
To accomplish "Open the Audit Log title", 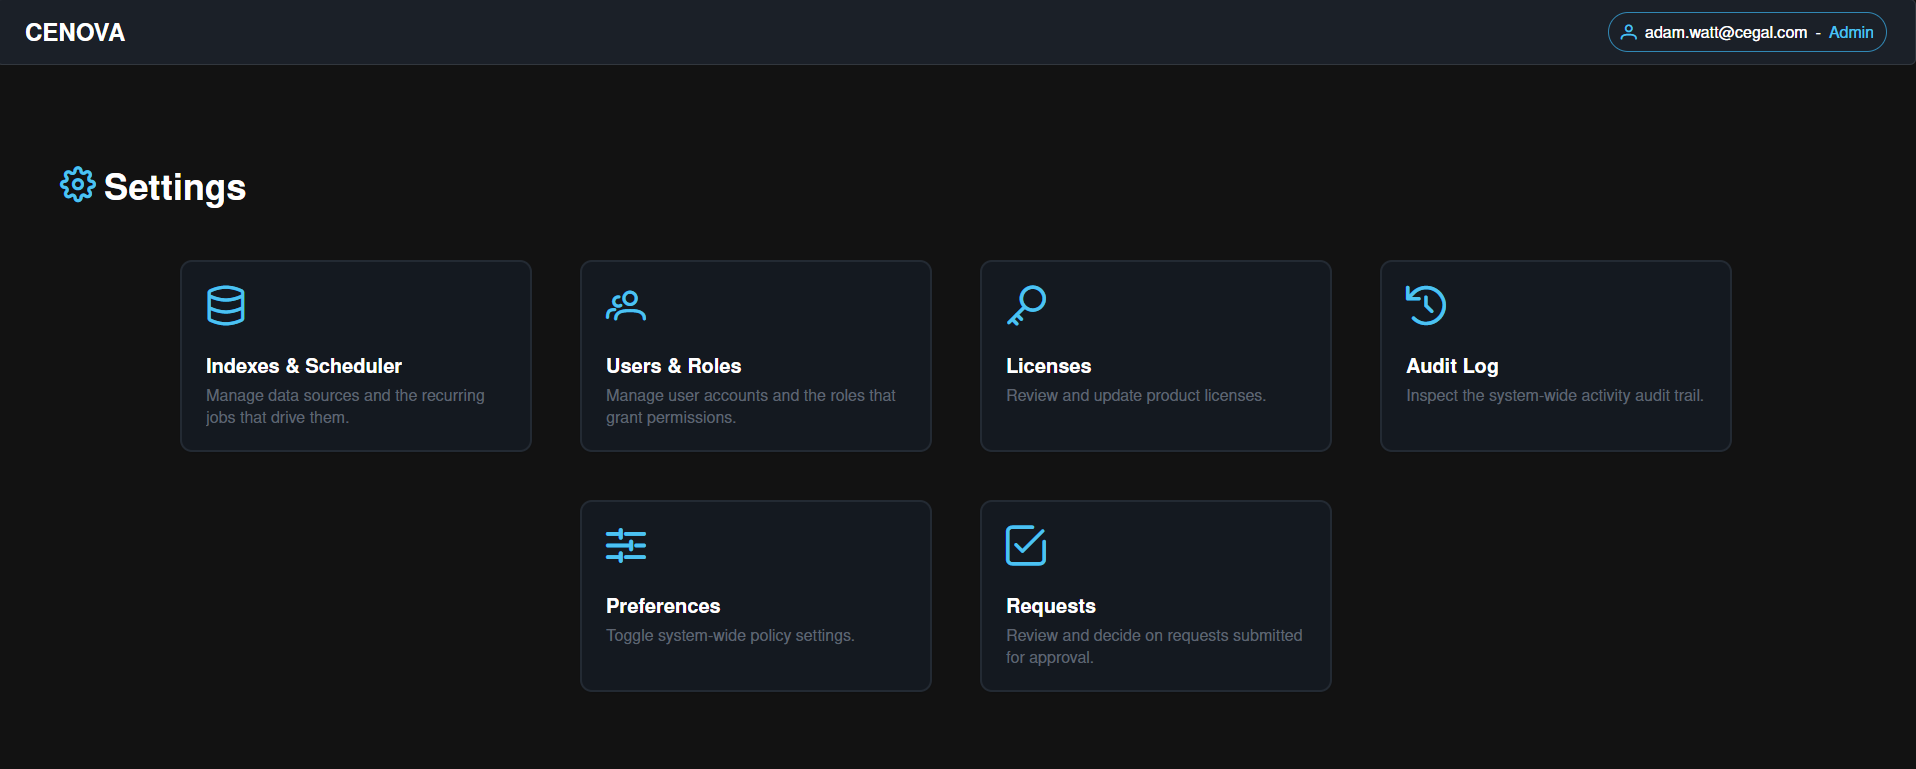I will [x=1452, y=366].
